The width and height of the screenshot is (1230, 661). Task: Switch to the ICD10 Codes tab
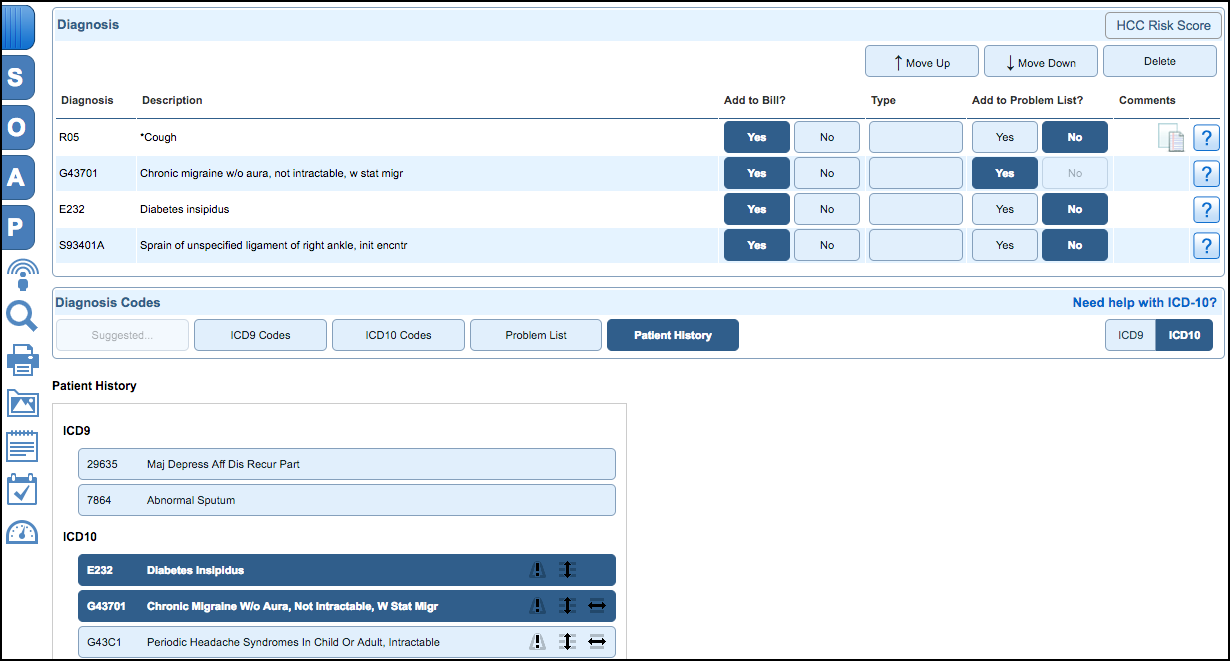[398, 335]
